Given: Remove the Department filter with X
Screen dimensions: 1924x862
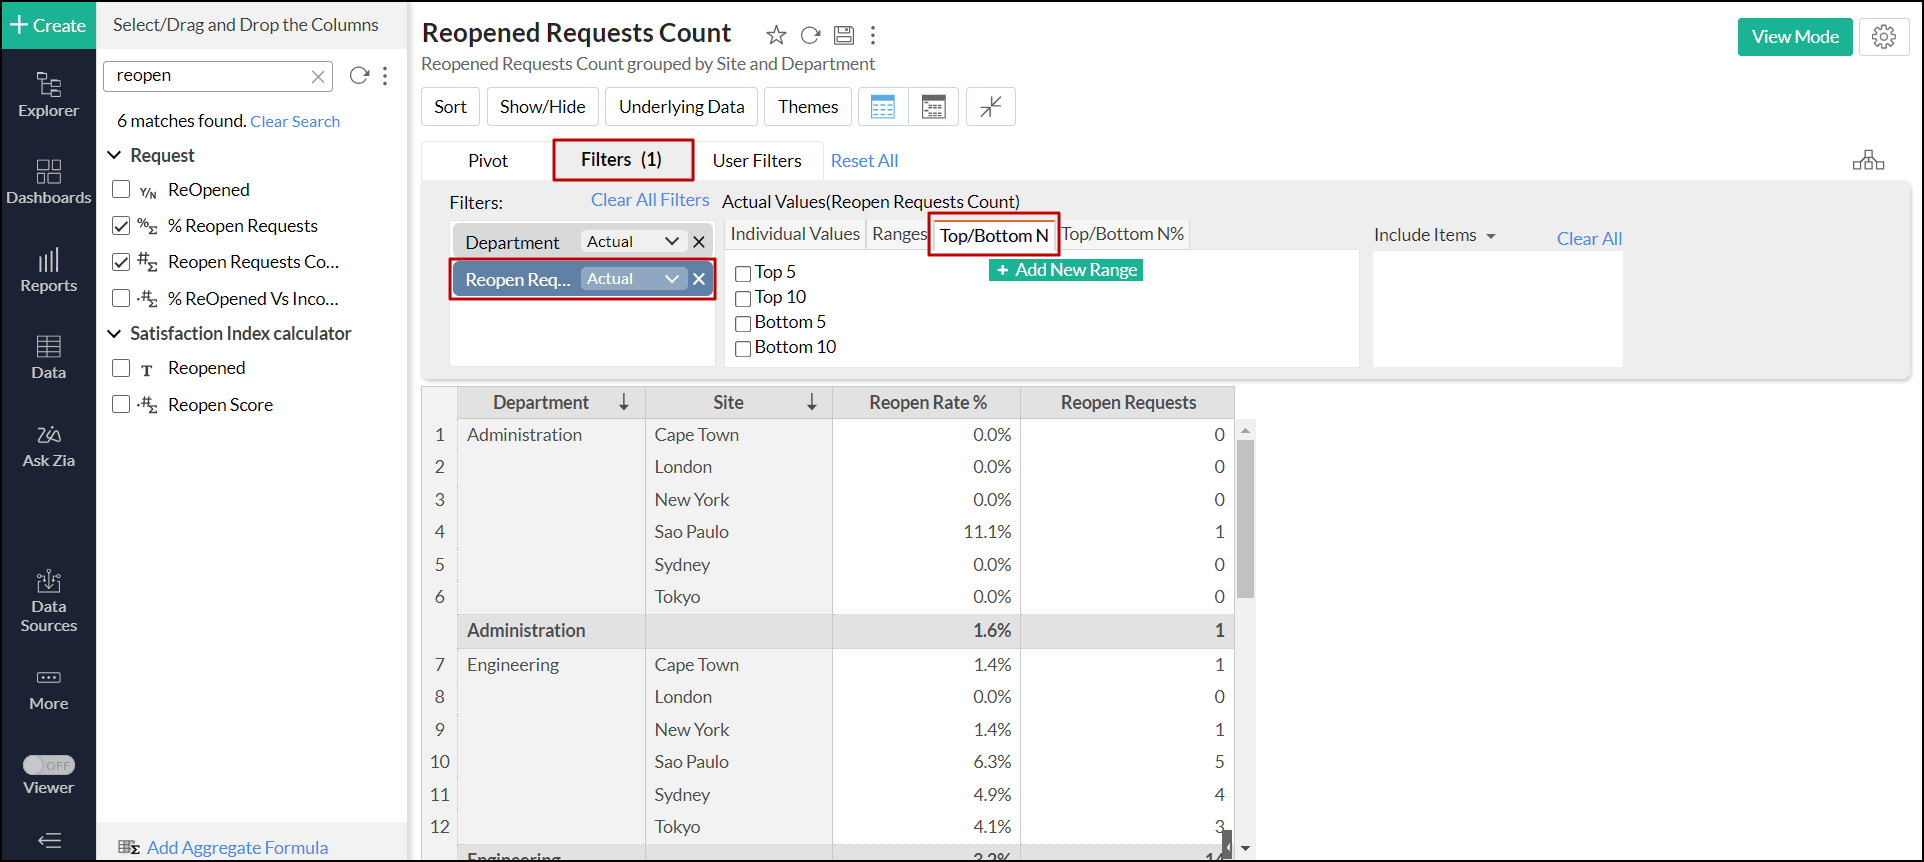Looking at the screenshot, I should tap(699, 242).
